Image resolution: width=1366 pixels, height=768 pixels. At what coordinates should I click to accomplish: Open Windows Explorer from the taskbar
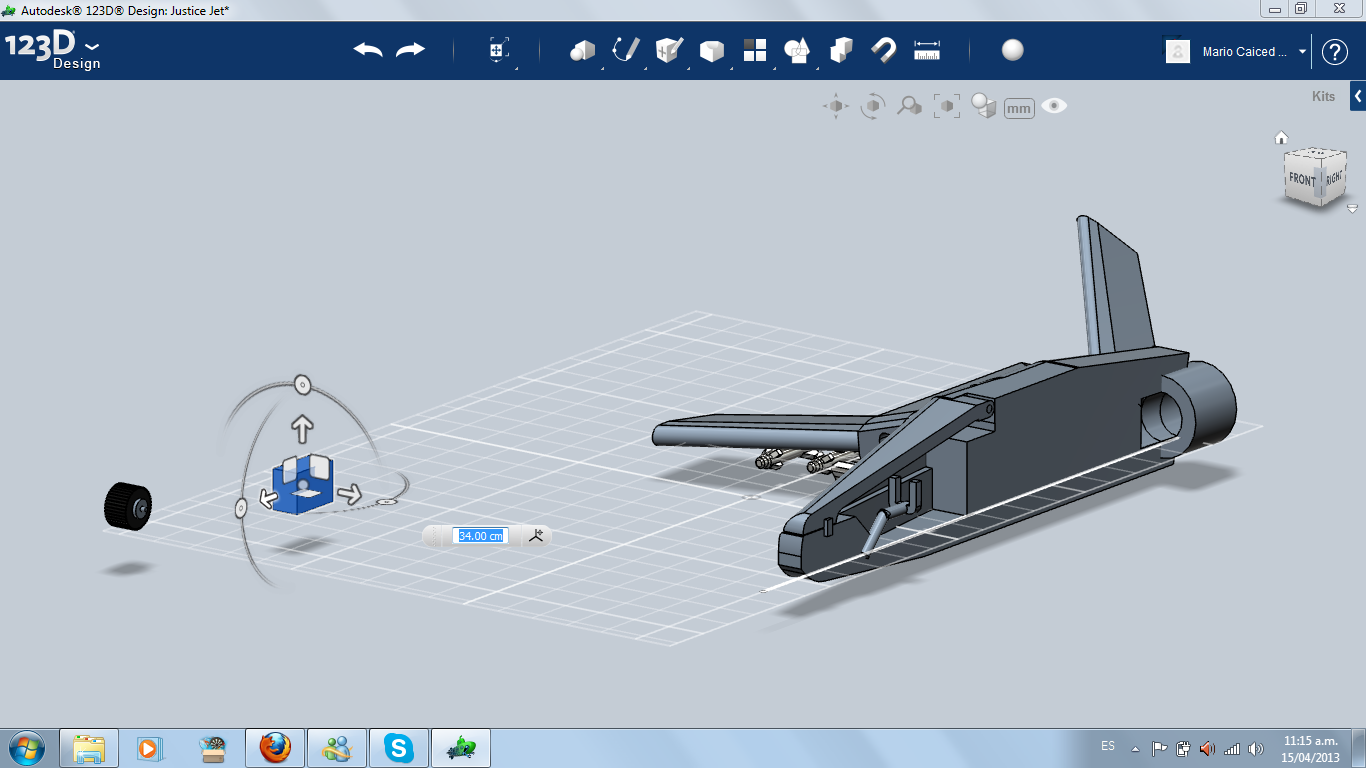point(89,748)
